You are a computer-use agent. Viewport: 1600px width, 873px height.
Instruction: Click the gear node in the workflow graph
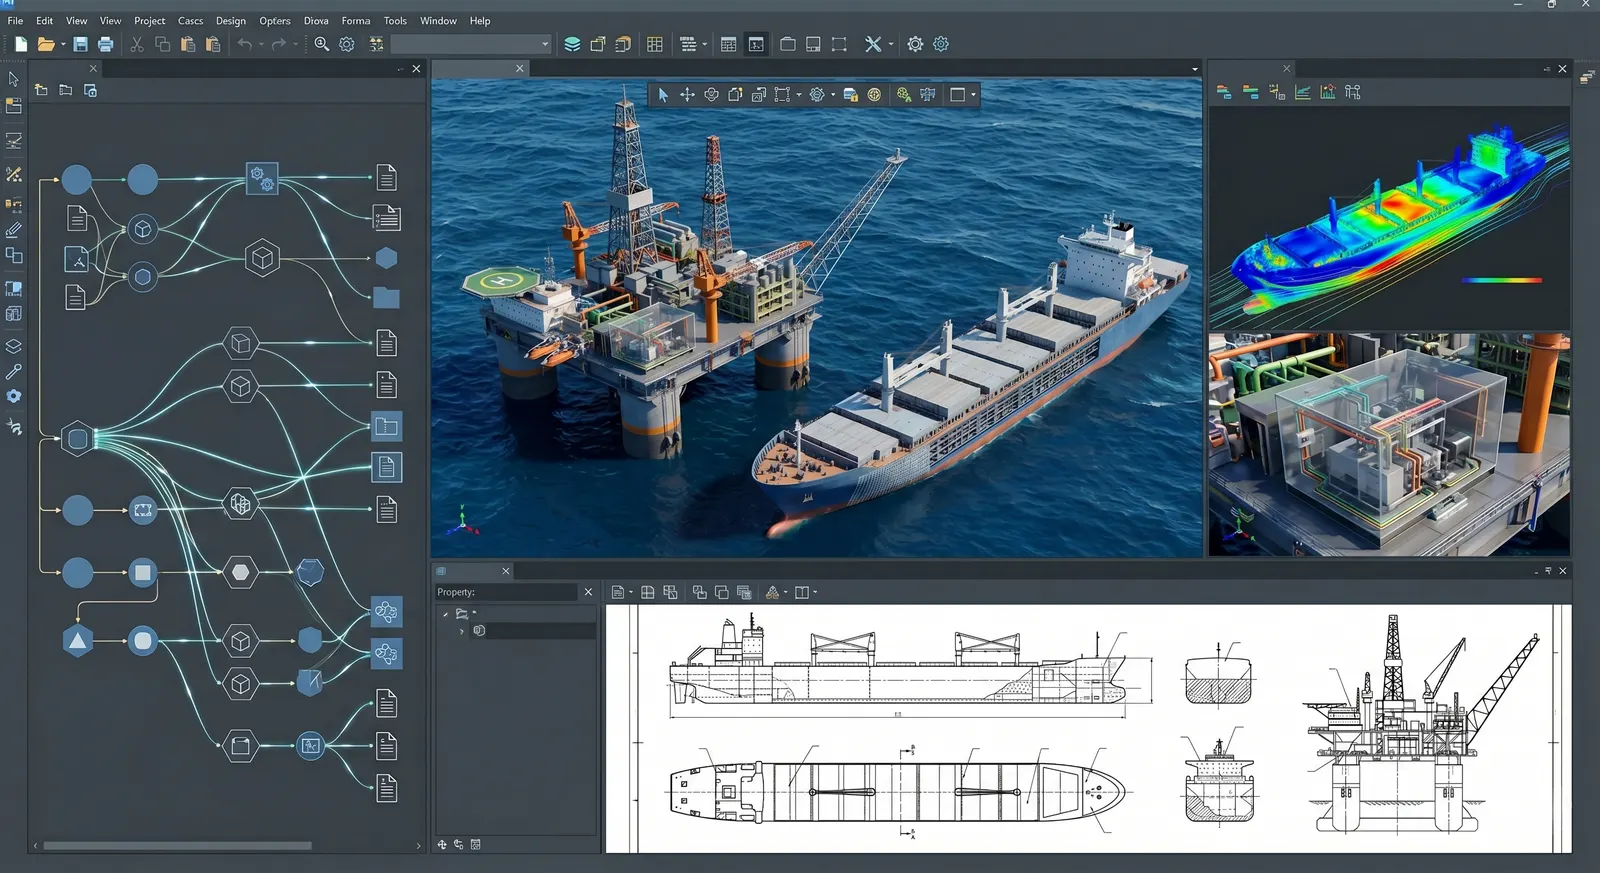262,179
